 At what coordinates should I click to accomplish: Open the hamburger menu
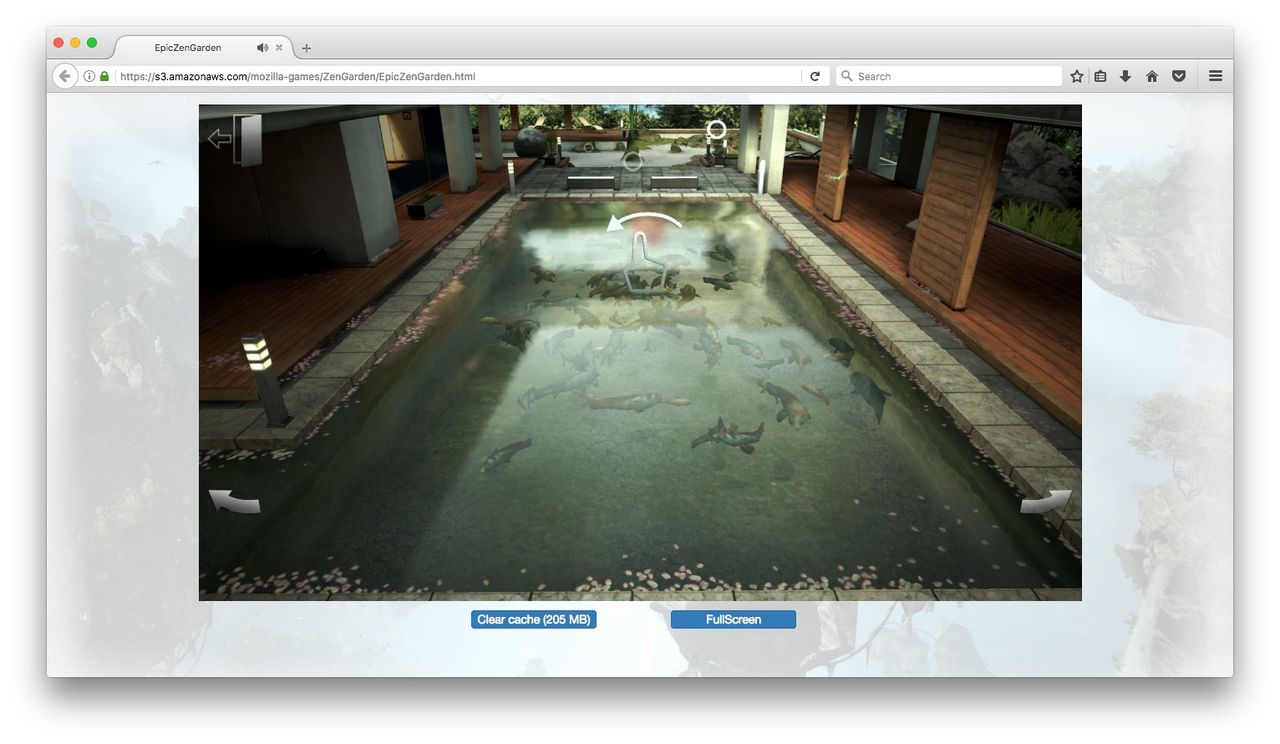[1216, 76]
